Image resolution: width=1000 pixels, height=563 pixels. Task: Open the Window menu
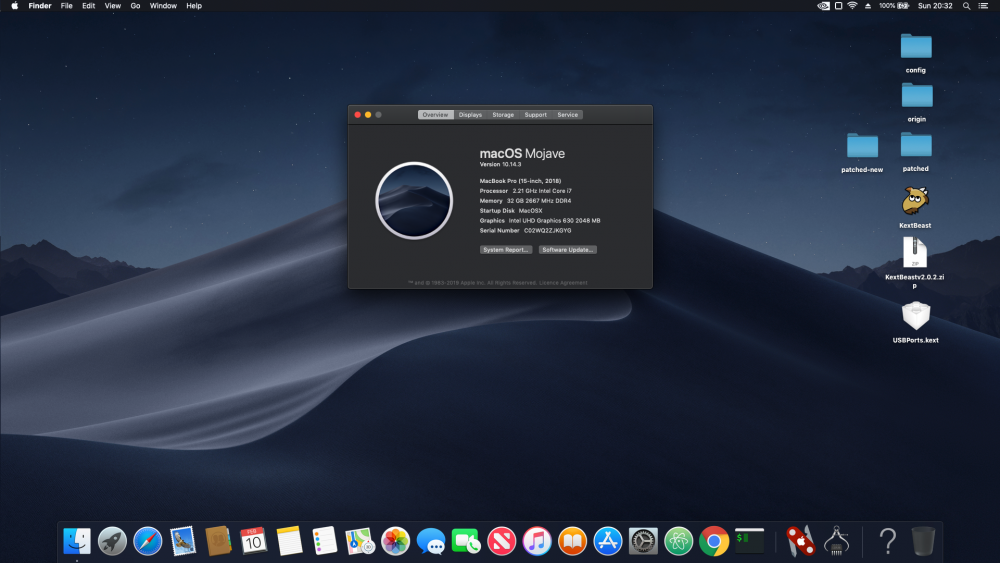click(163, 6)
